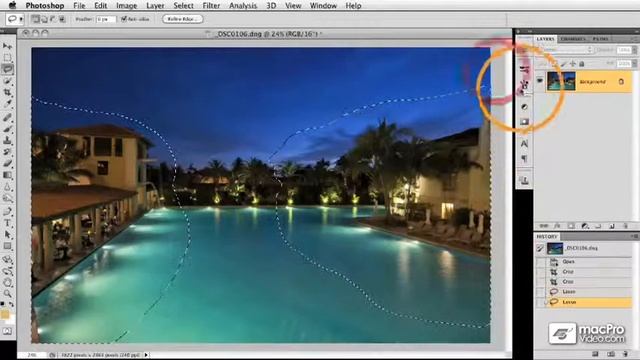Add a layer mask from Layers panel
The image size is (640, 360).
[571, 226]
